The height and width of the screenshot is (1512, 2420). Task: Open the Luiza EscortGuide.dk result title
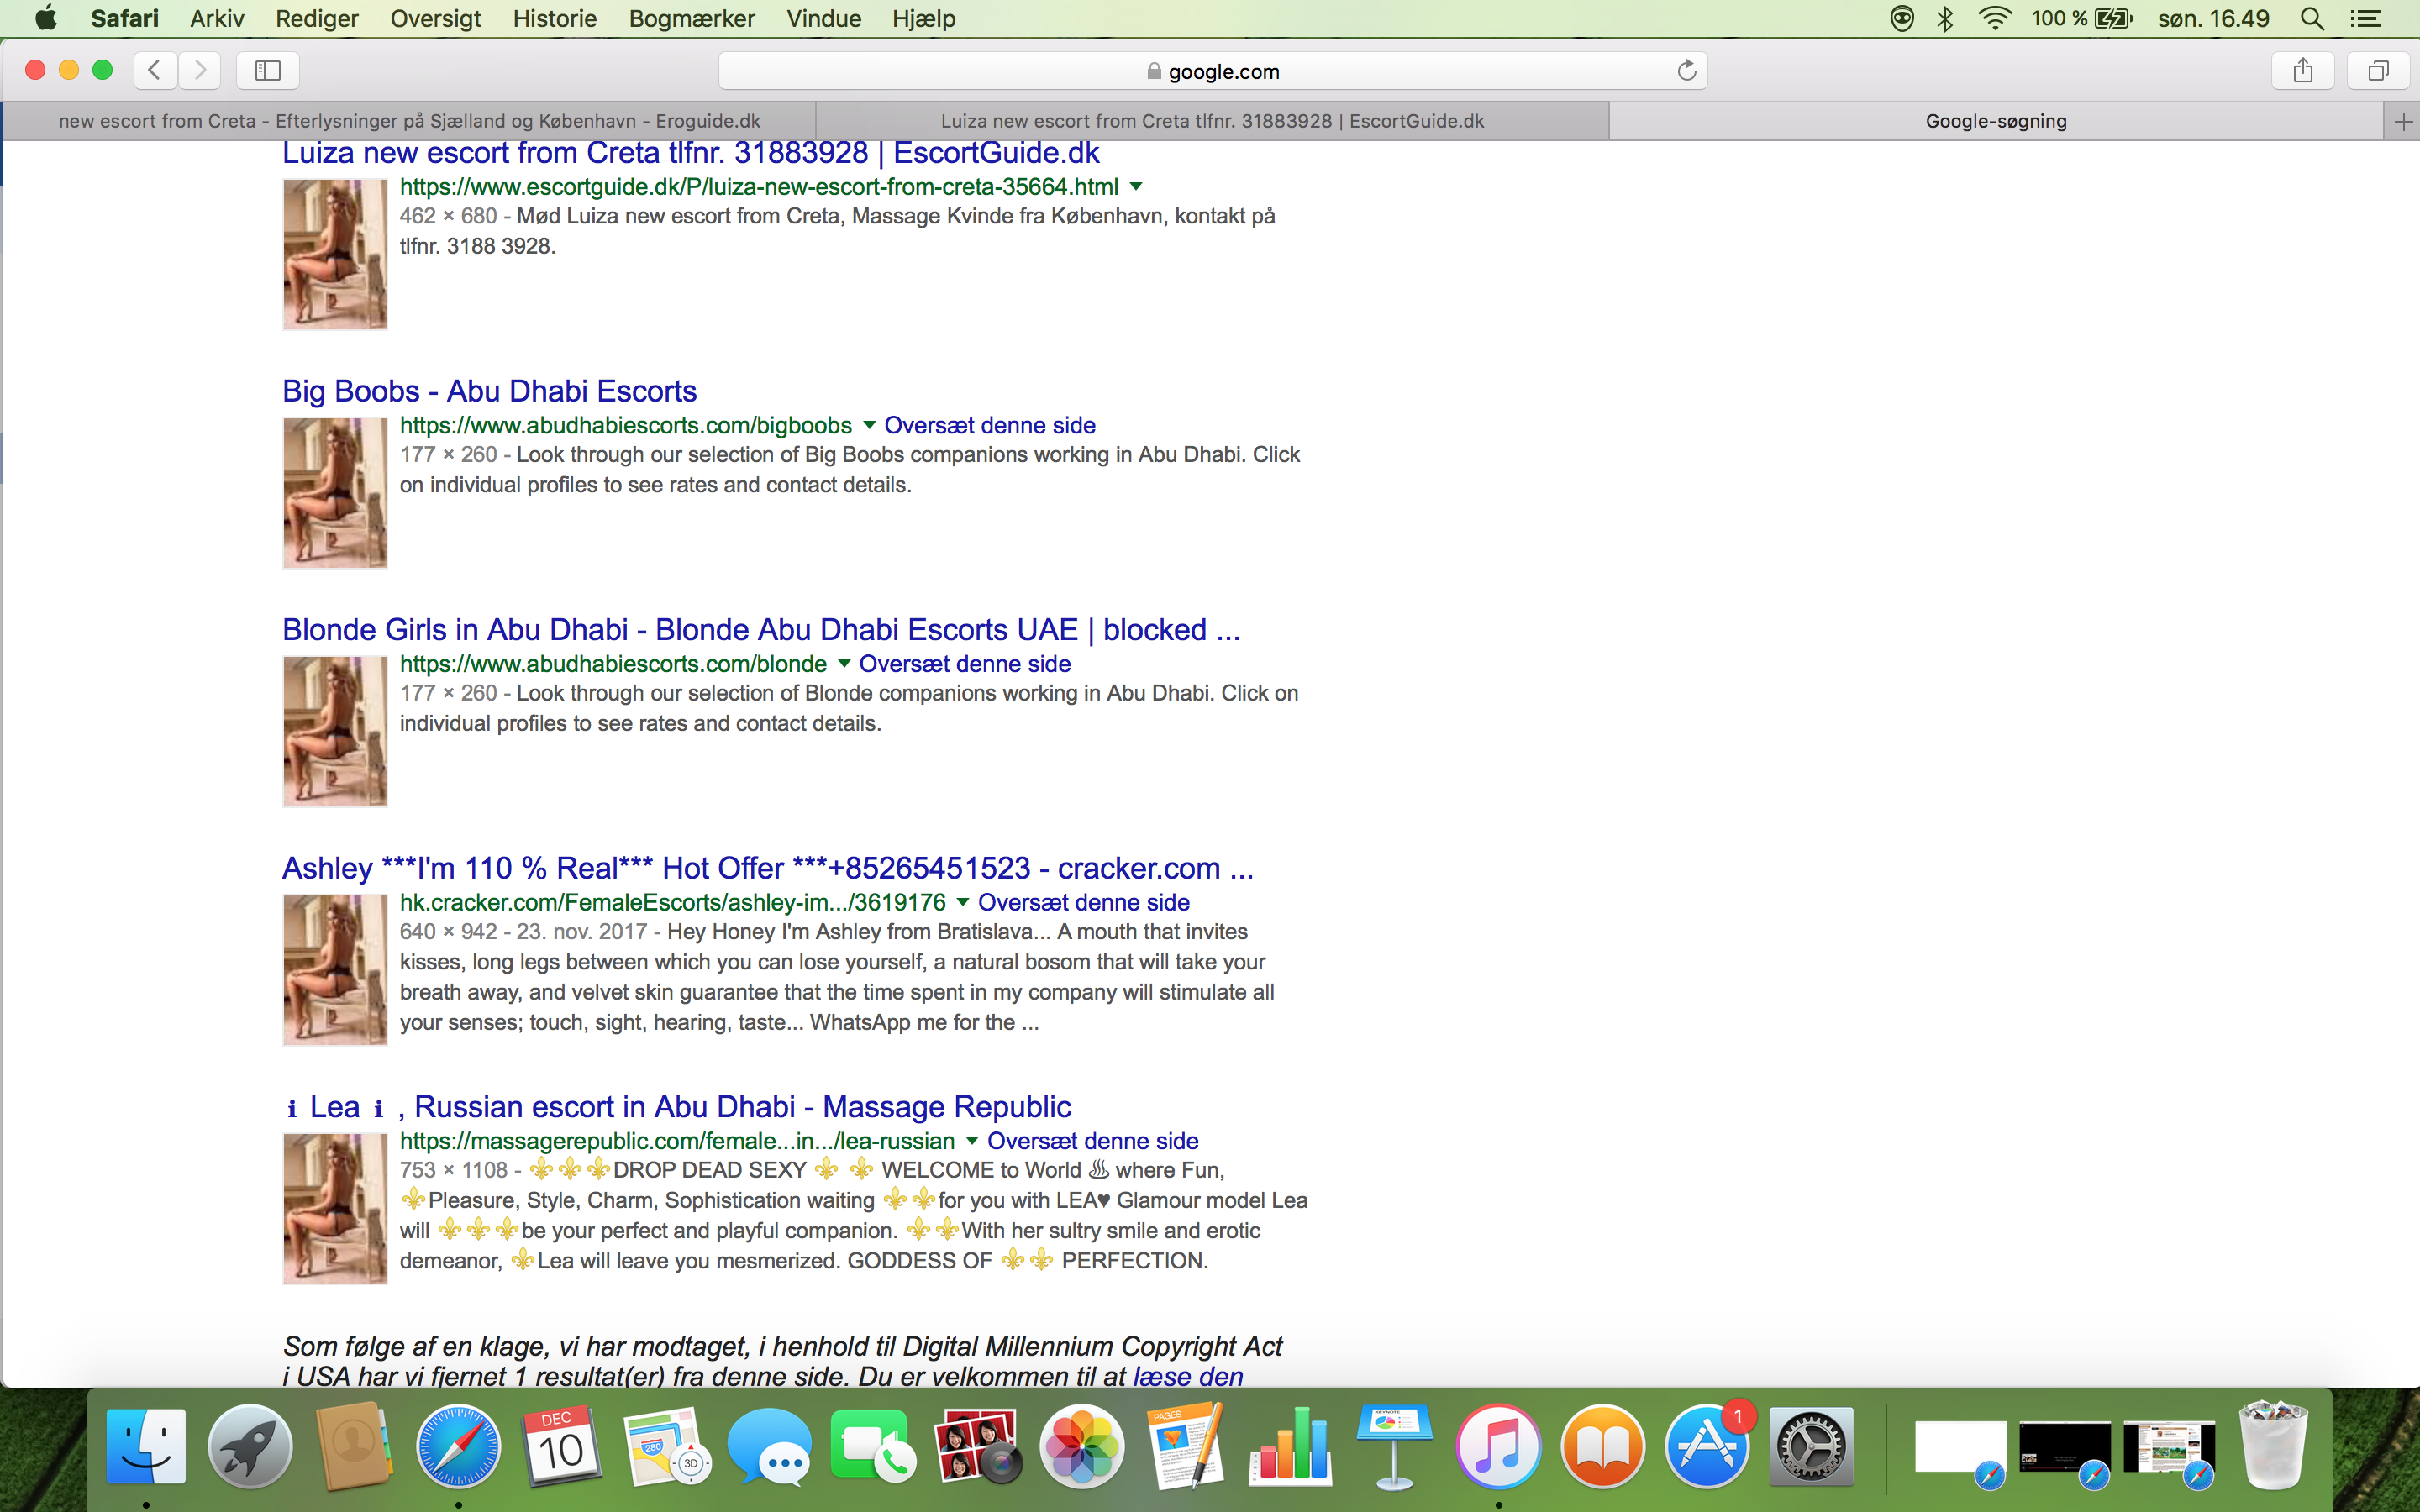690,153
